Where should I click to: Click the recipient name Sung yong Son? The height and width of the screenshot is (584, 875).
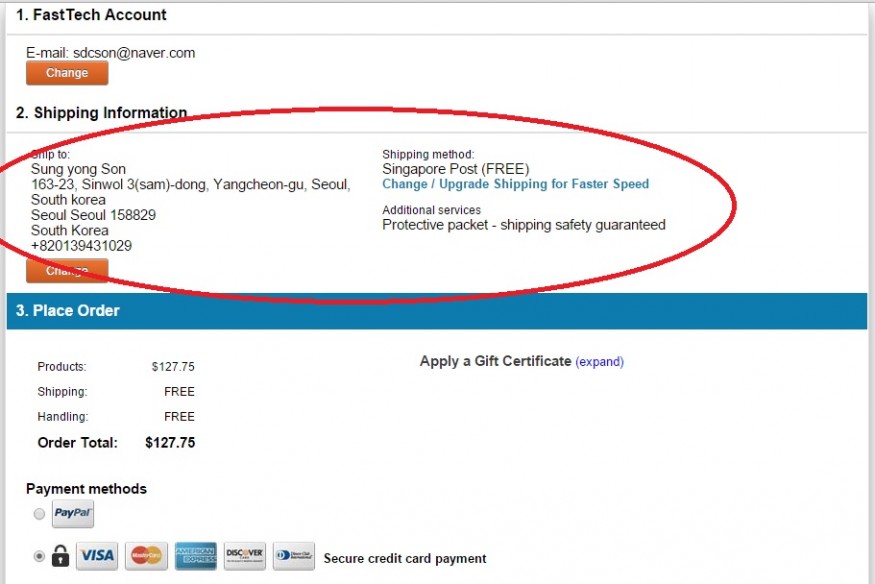pyautogui.click(x=78, y=169)
